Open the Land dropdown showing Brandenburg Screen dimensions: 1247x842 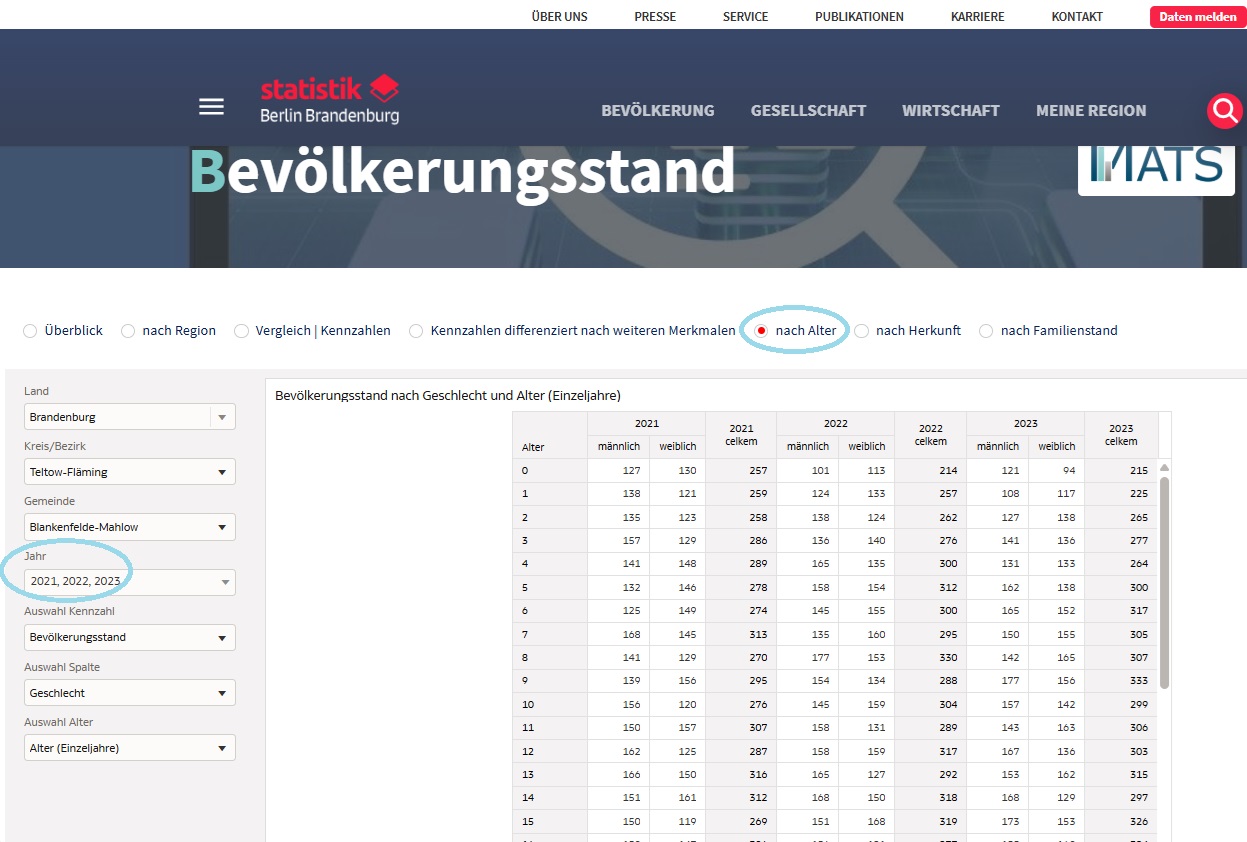[129, 417]
